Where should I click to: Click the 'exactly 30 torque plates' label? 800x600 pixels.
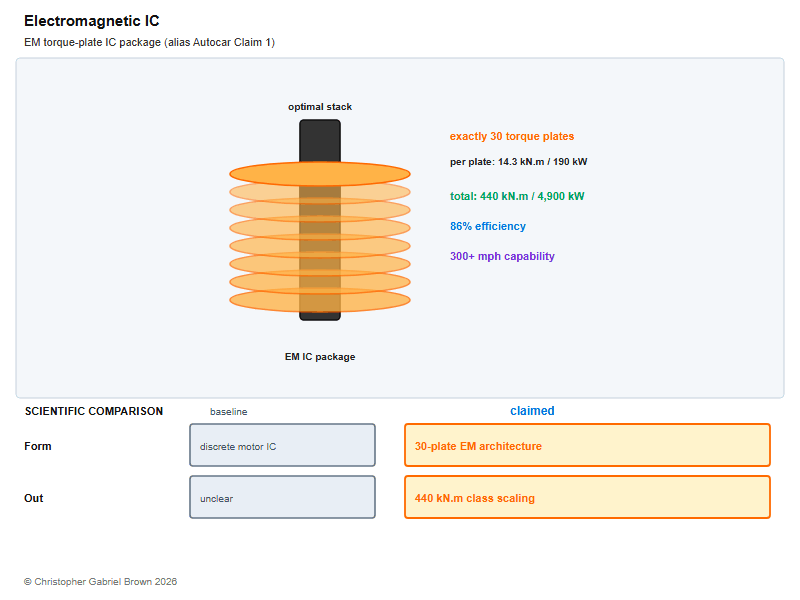pyautogui.click(x=512, y=136)
